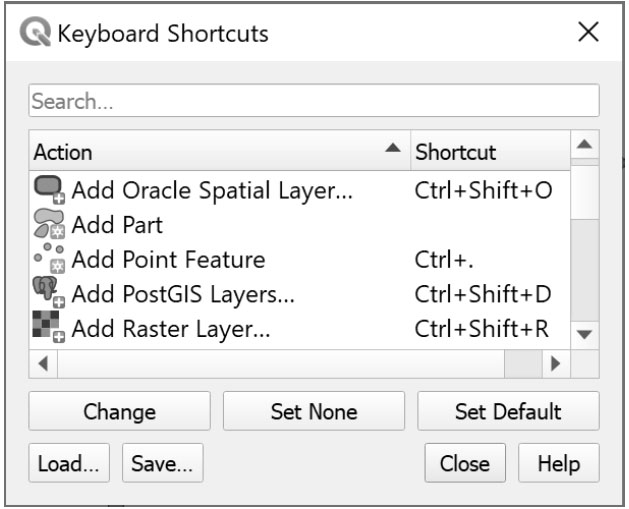
Task: Focus the Search input field
Action: pyautogui.click(x=313, y=102)
